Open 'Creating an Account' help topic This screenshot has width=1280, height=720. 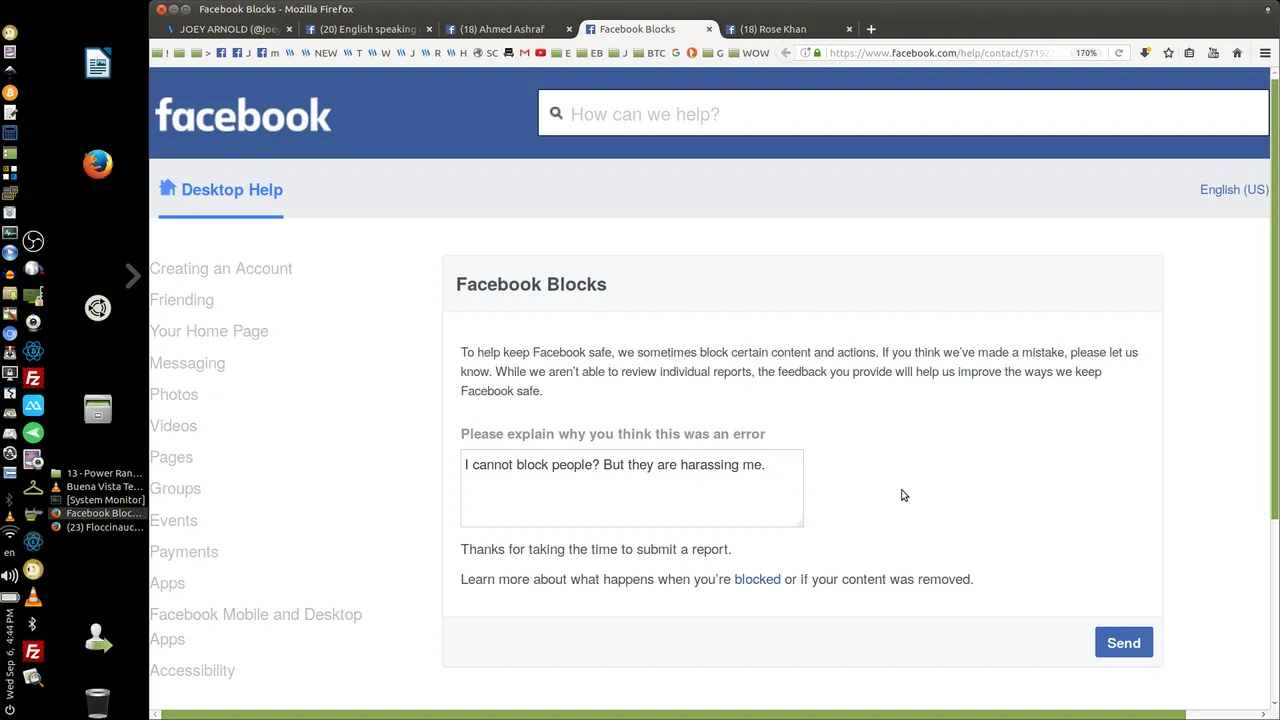click(221, 268)
